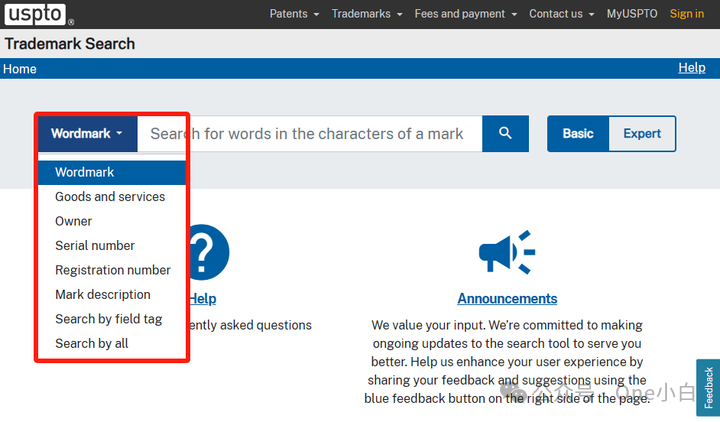Image resolution: width=720 pixels, height=422 pixels.
Task: Click the magnifying glass search button
Action: (x=505, y=134)
